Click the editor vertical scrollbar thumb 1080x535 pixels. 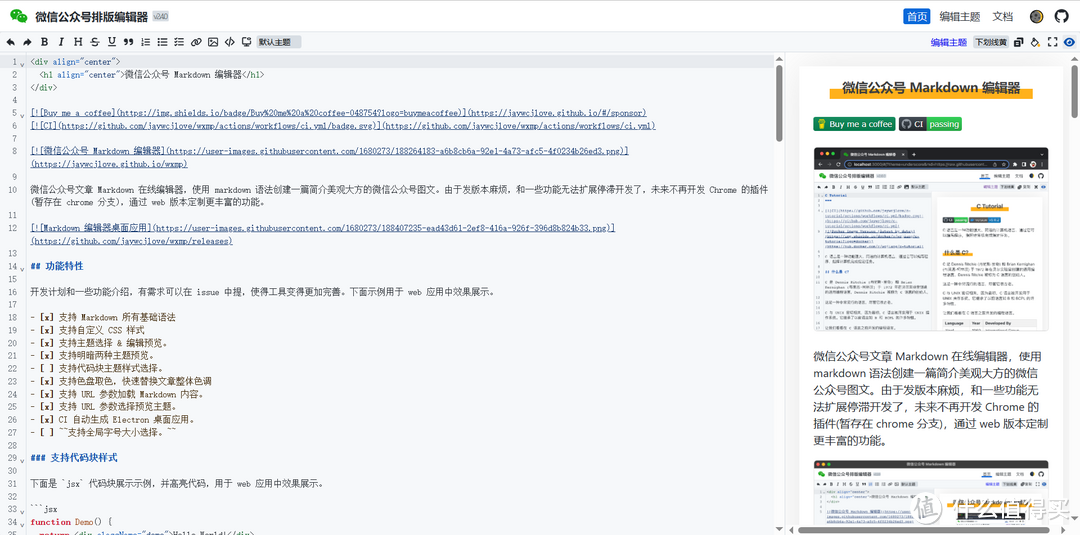[779, 103]
